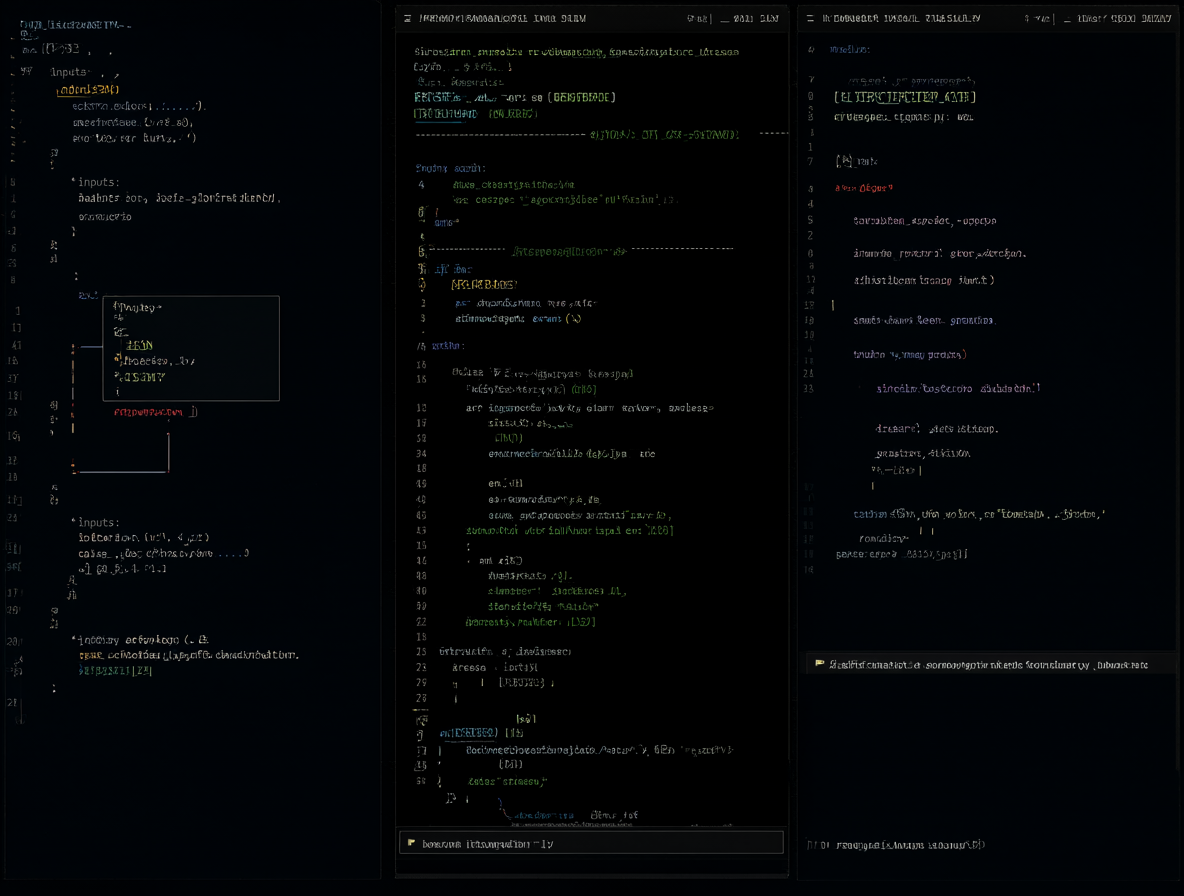Open the hamburger menu in the middle panel header
The width and height of the screenshot is (1184, 896).
click(408, 18)
